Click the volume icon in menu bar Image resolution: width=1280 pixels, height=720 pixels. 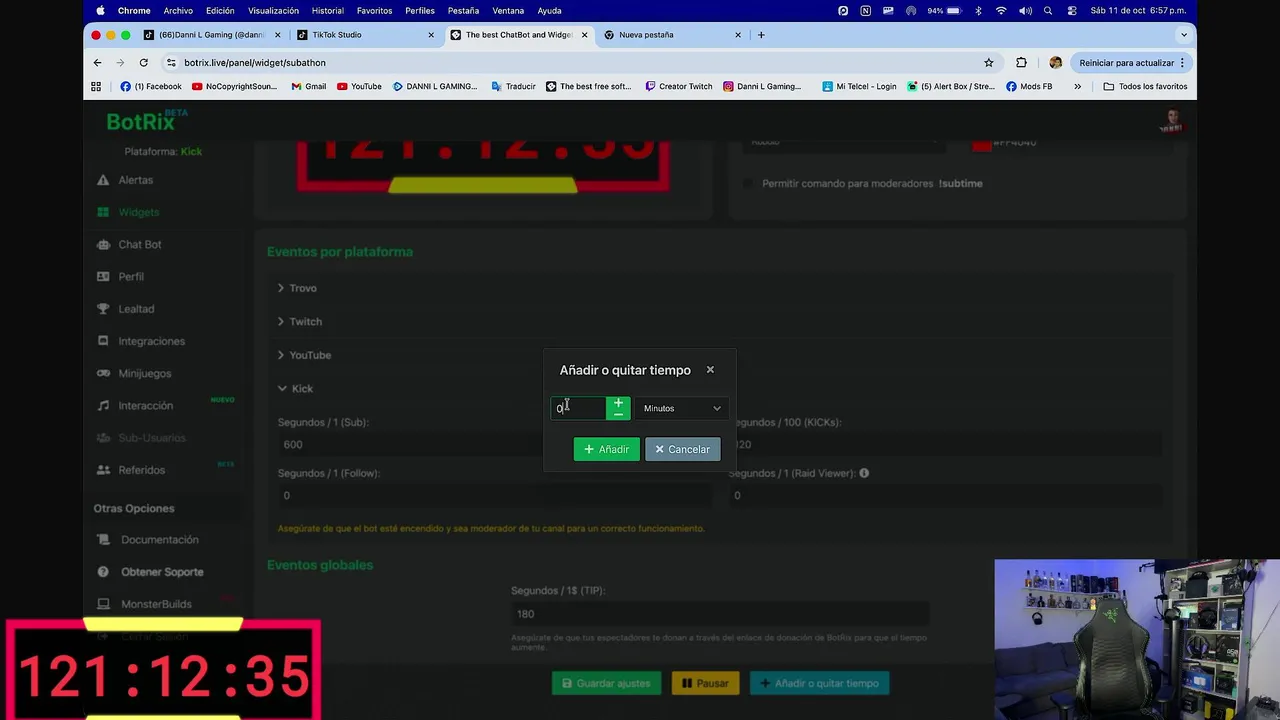[1025, 11]
